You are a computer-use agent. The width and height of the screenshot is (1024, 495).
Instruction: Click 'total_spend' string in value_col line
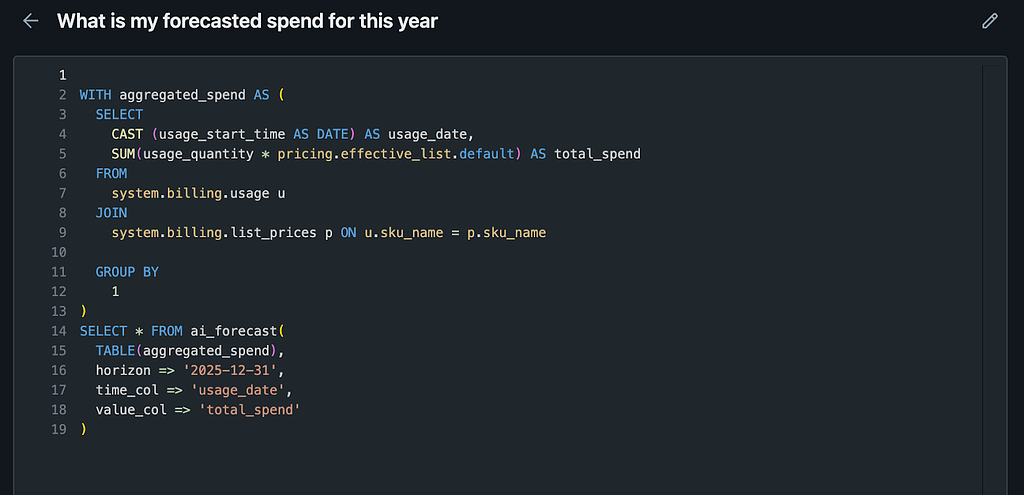[x=253, y=410]
